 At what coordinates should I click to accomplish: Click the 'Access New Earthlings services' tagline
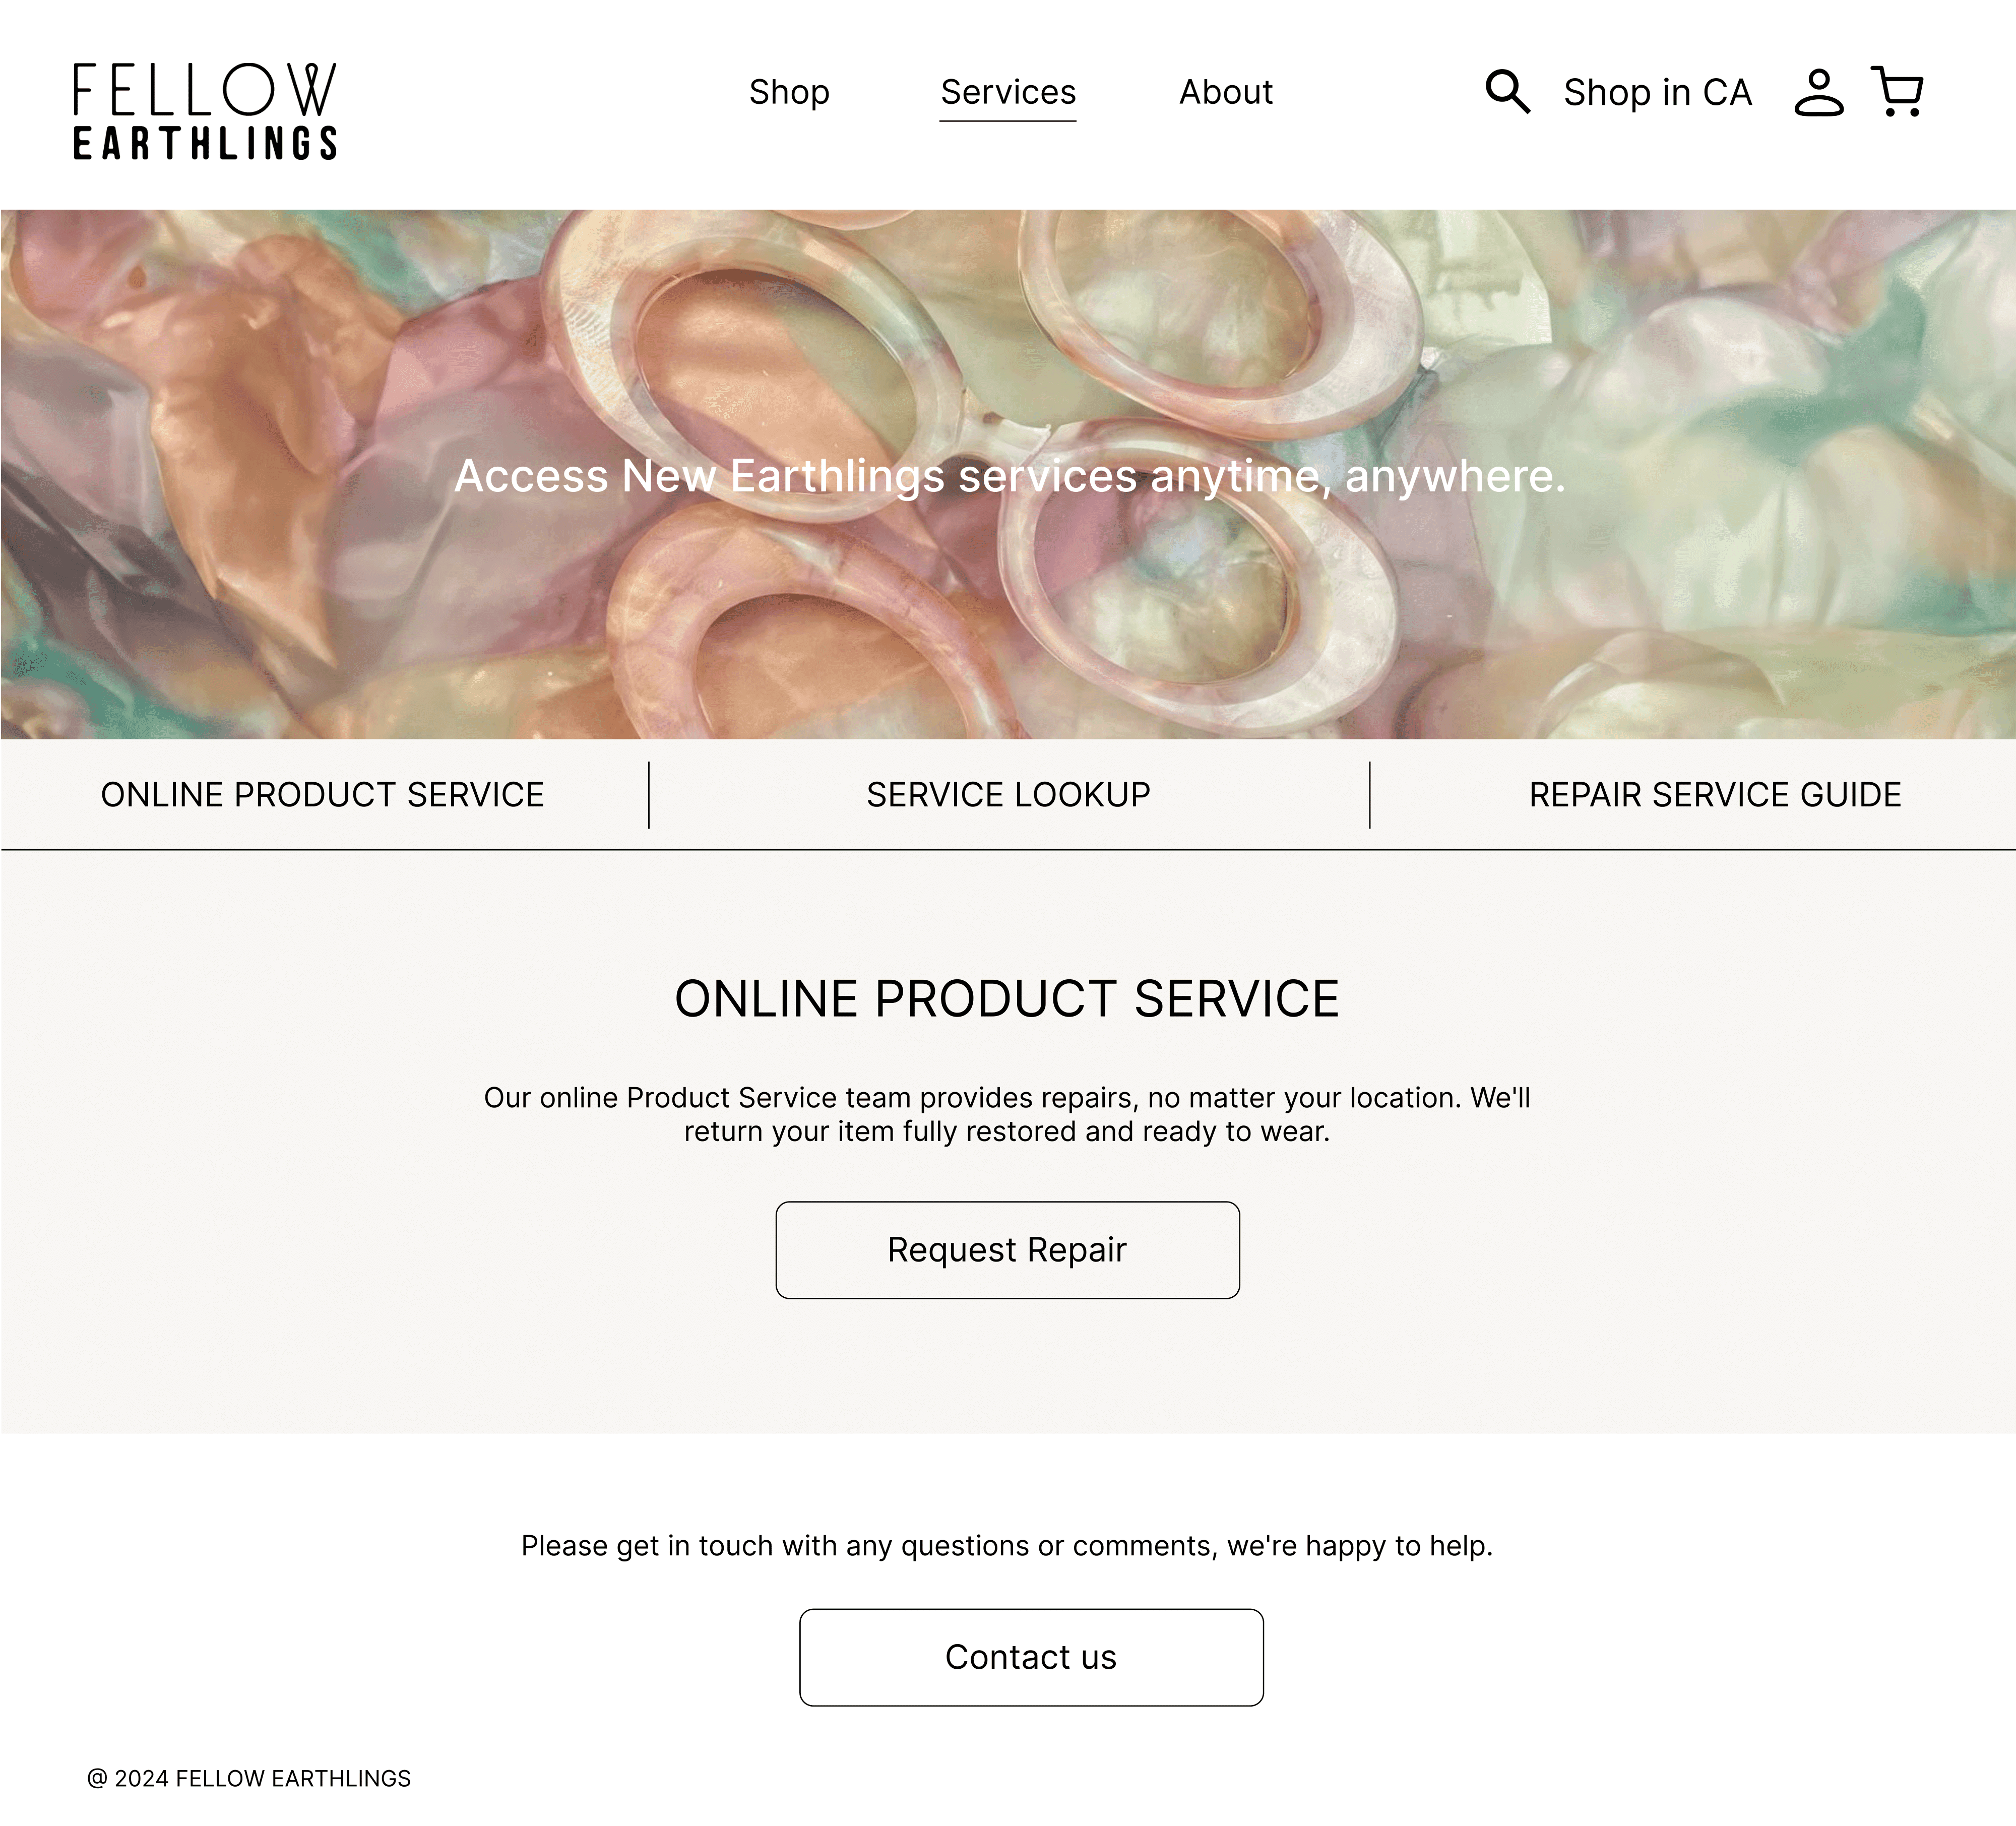click(x=1010, y=476)
